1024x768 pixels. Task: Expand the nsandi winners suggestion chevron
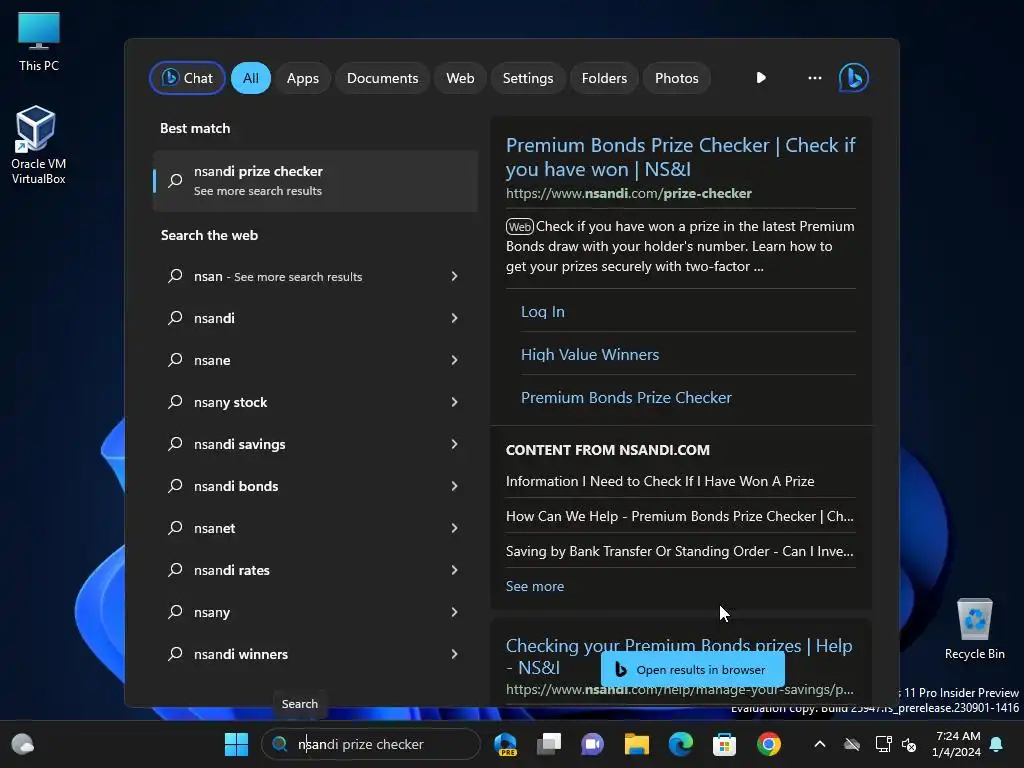(455, 654)
